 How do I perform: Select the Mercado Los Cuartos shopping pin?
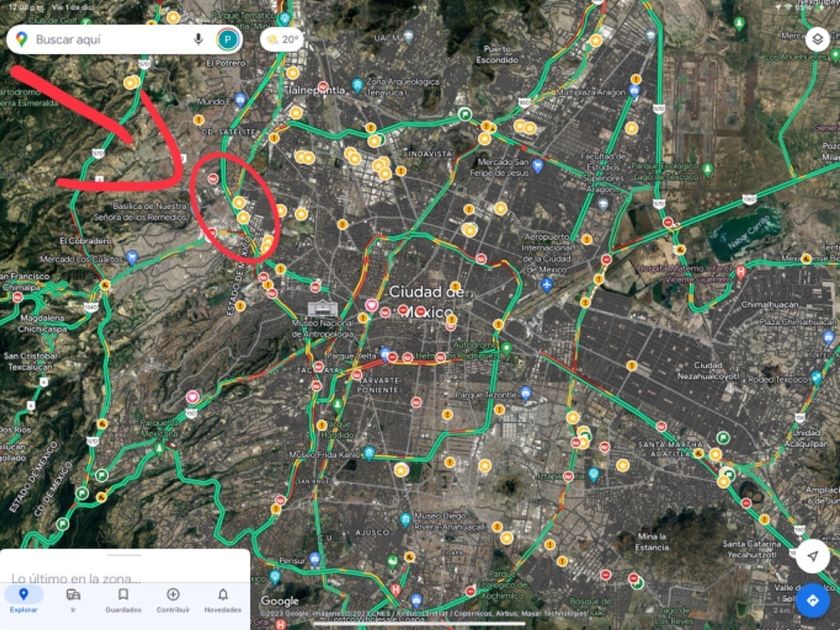coord(132,257)
